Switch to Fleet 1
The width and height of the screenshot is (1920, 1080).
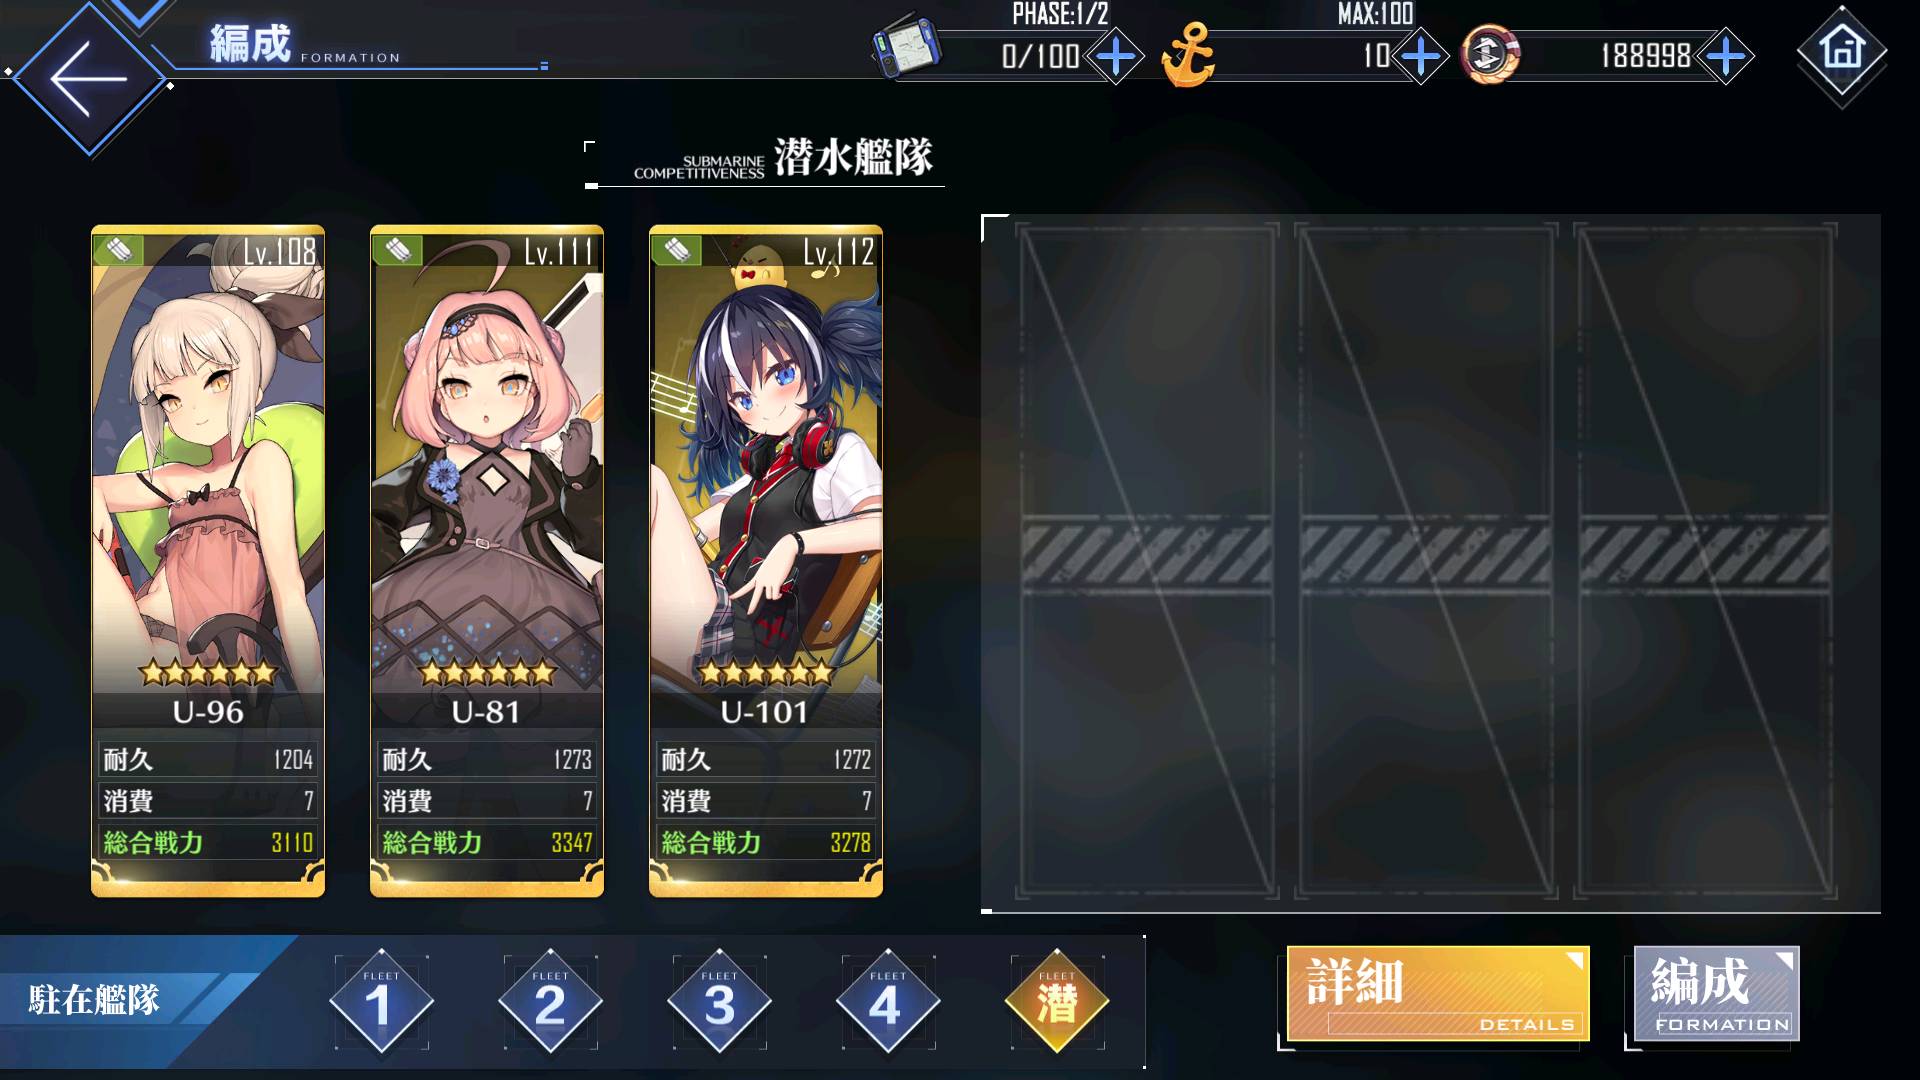click(x=381, y=1001)
